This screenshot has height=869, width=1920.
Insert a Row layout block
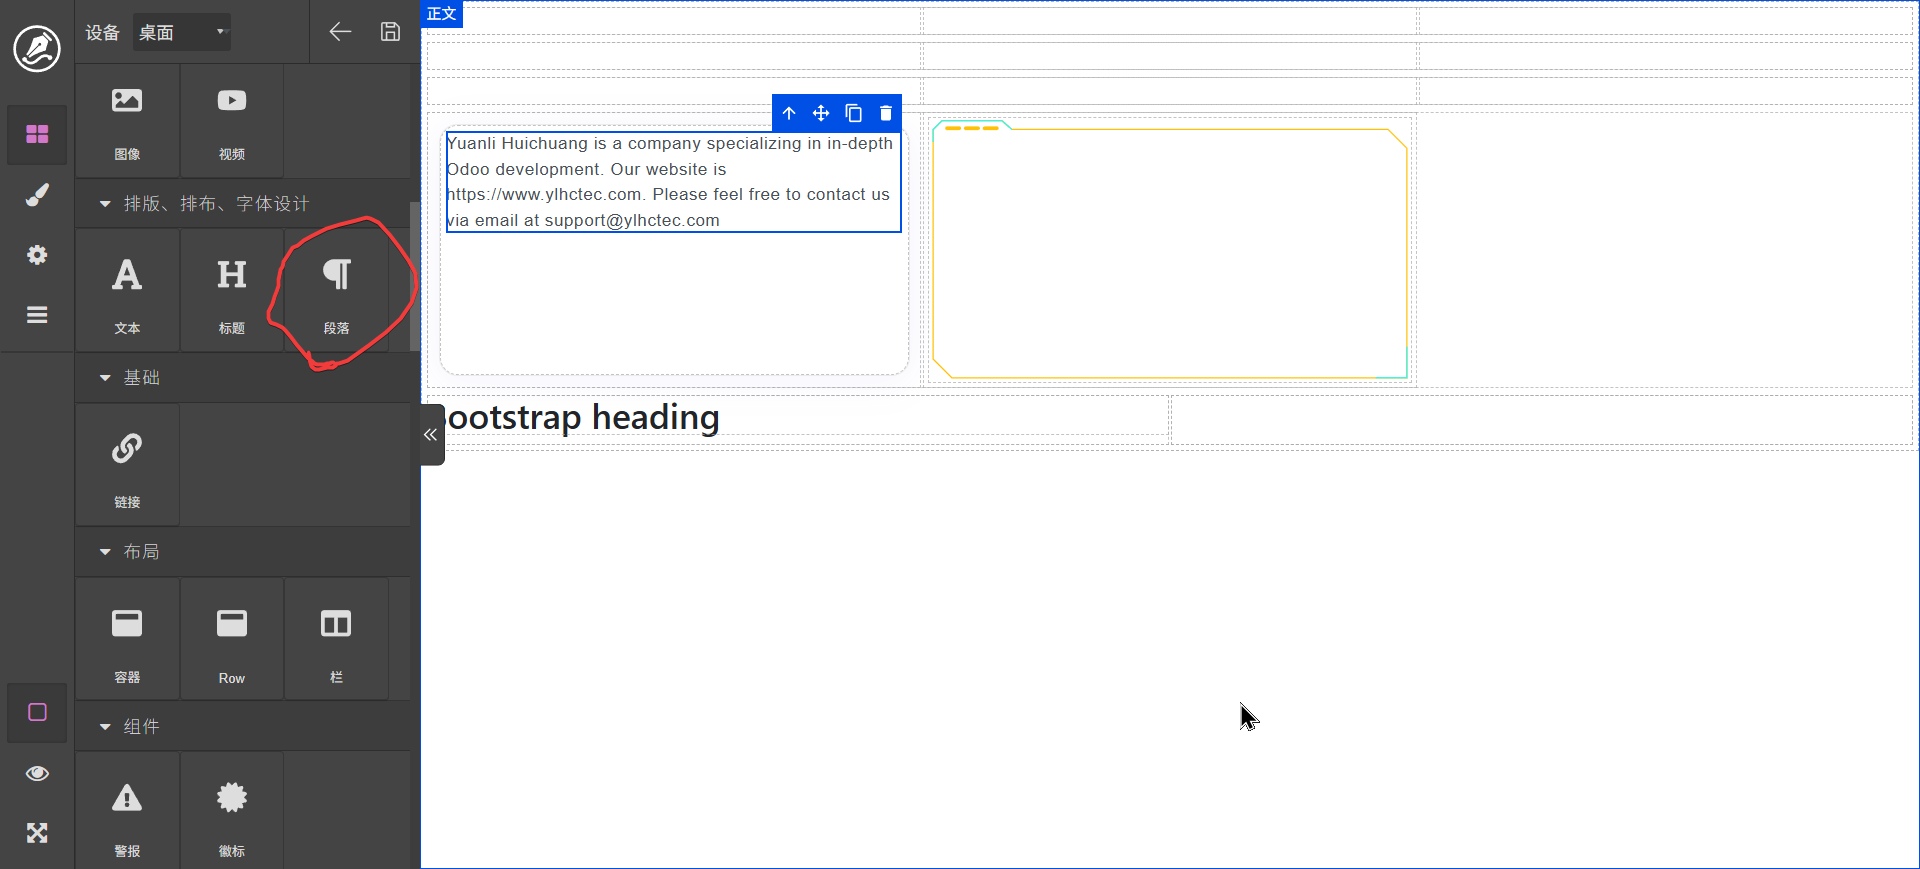[x=231, y=640]
